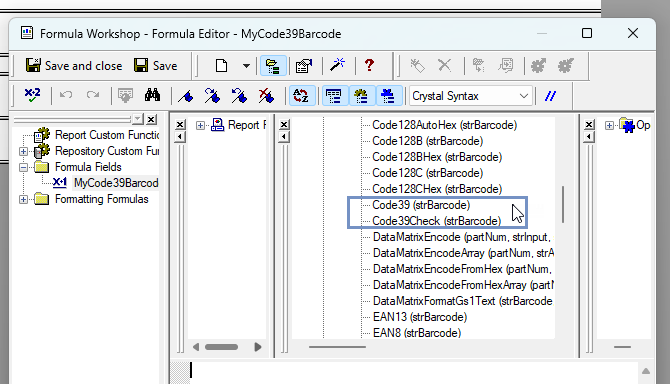
Task: Check formula syntax with X+2 icon
Action: pos(32,95)
